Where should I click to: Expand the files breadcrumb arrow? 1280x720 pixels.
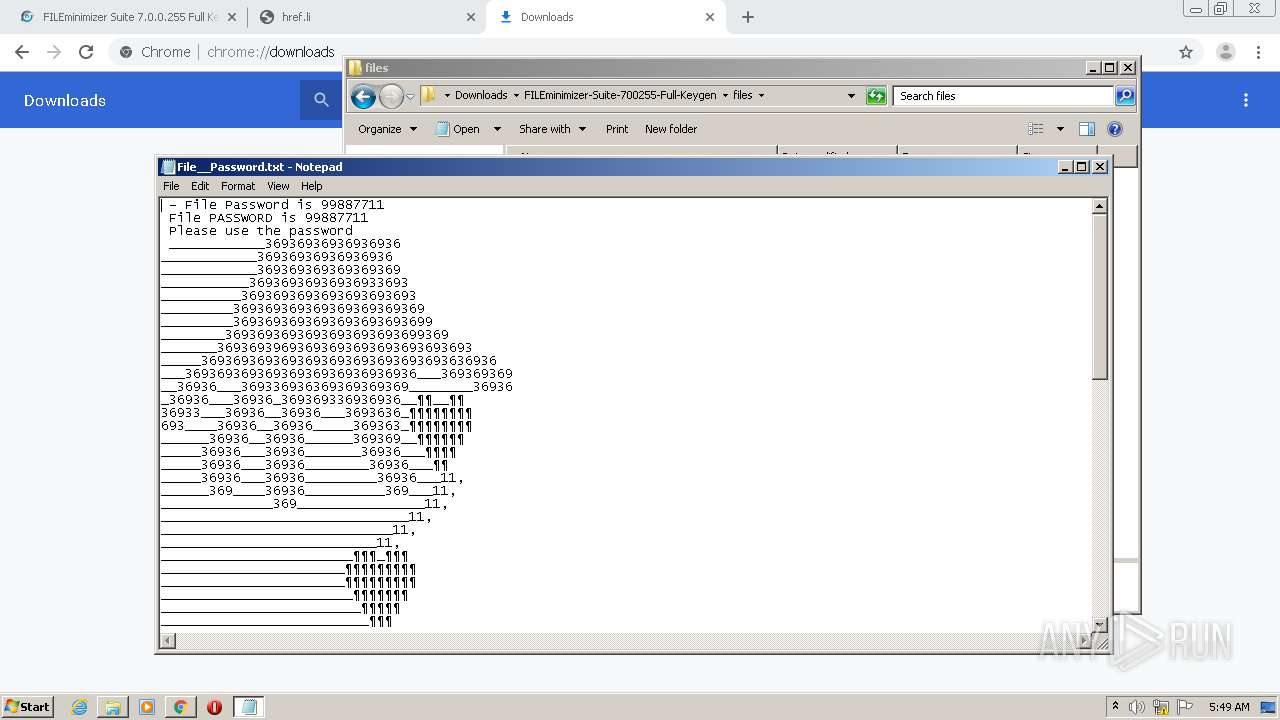(x=761, y=96)
